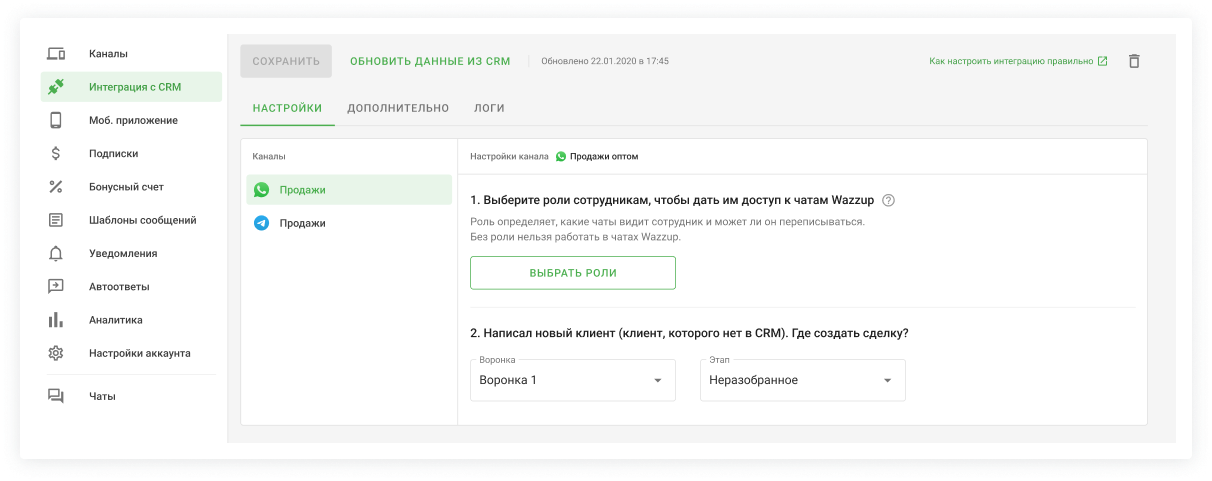
Task: Open the integration setup guide link
Action: click(1017, 61)
